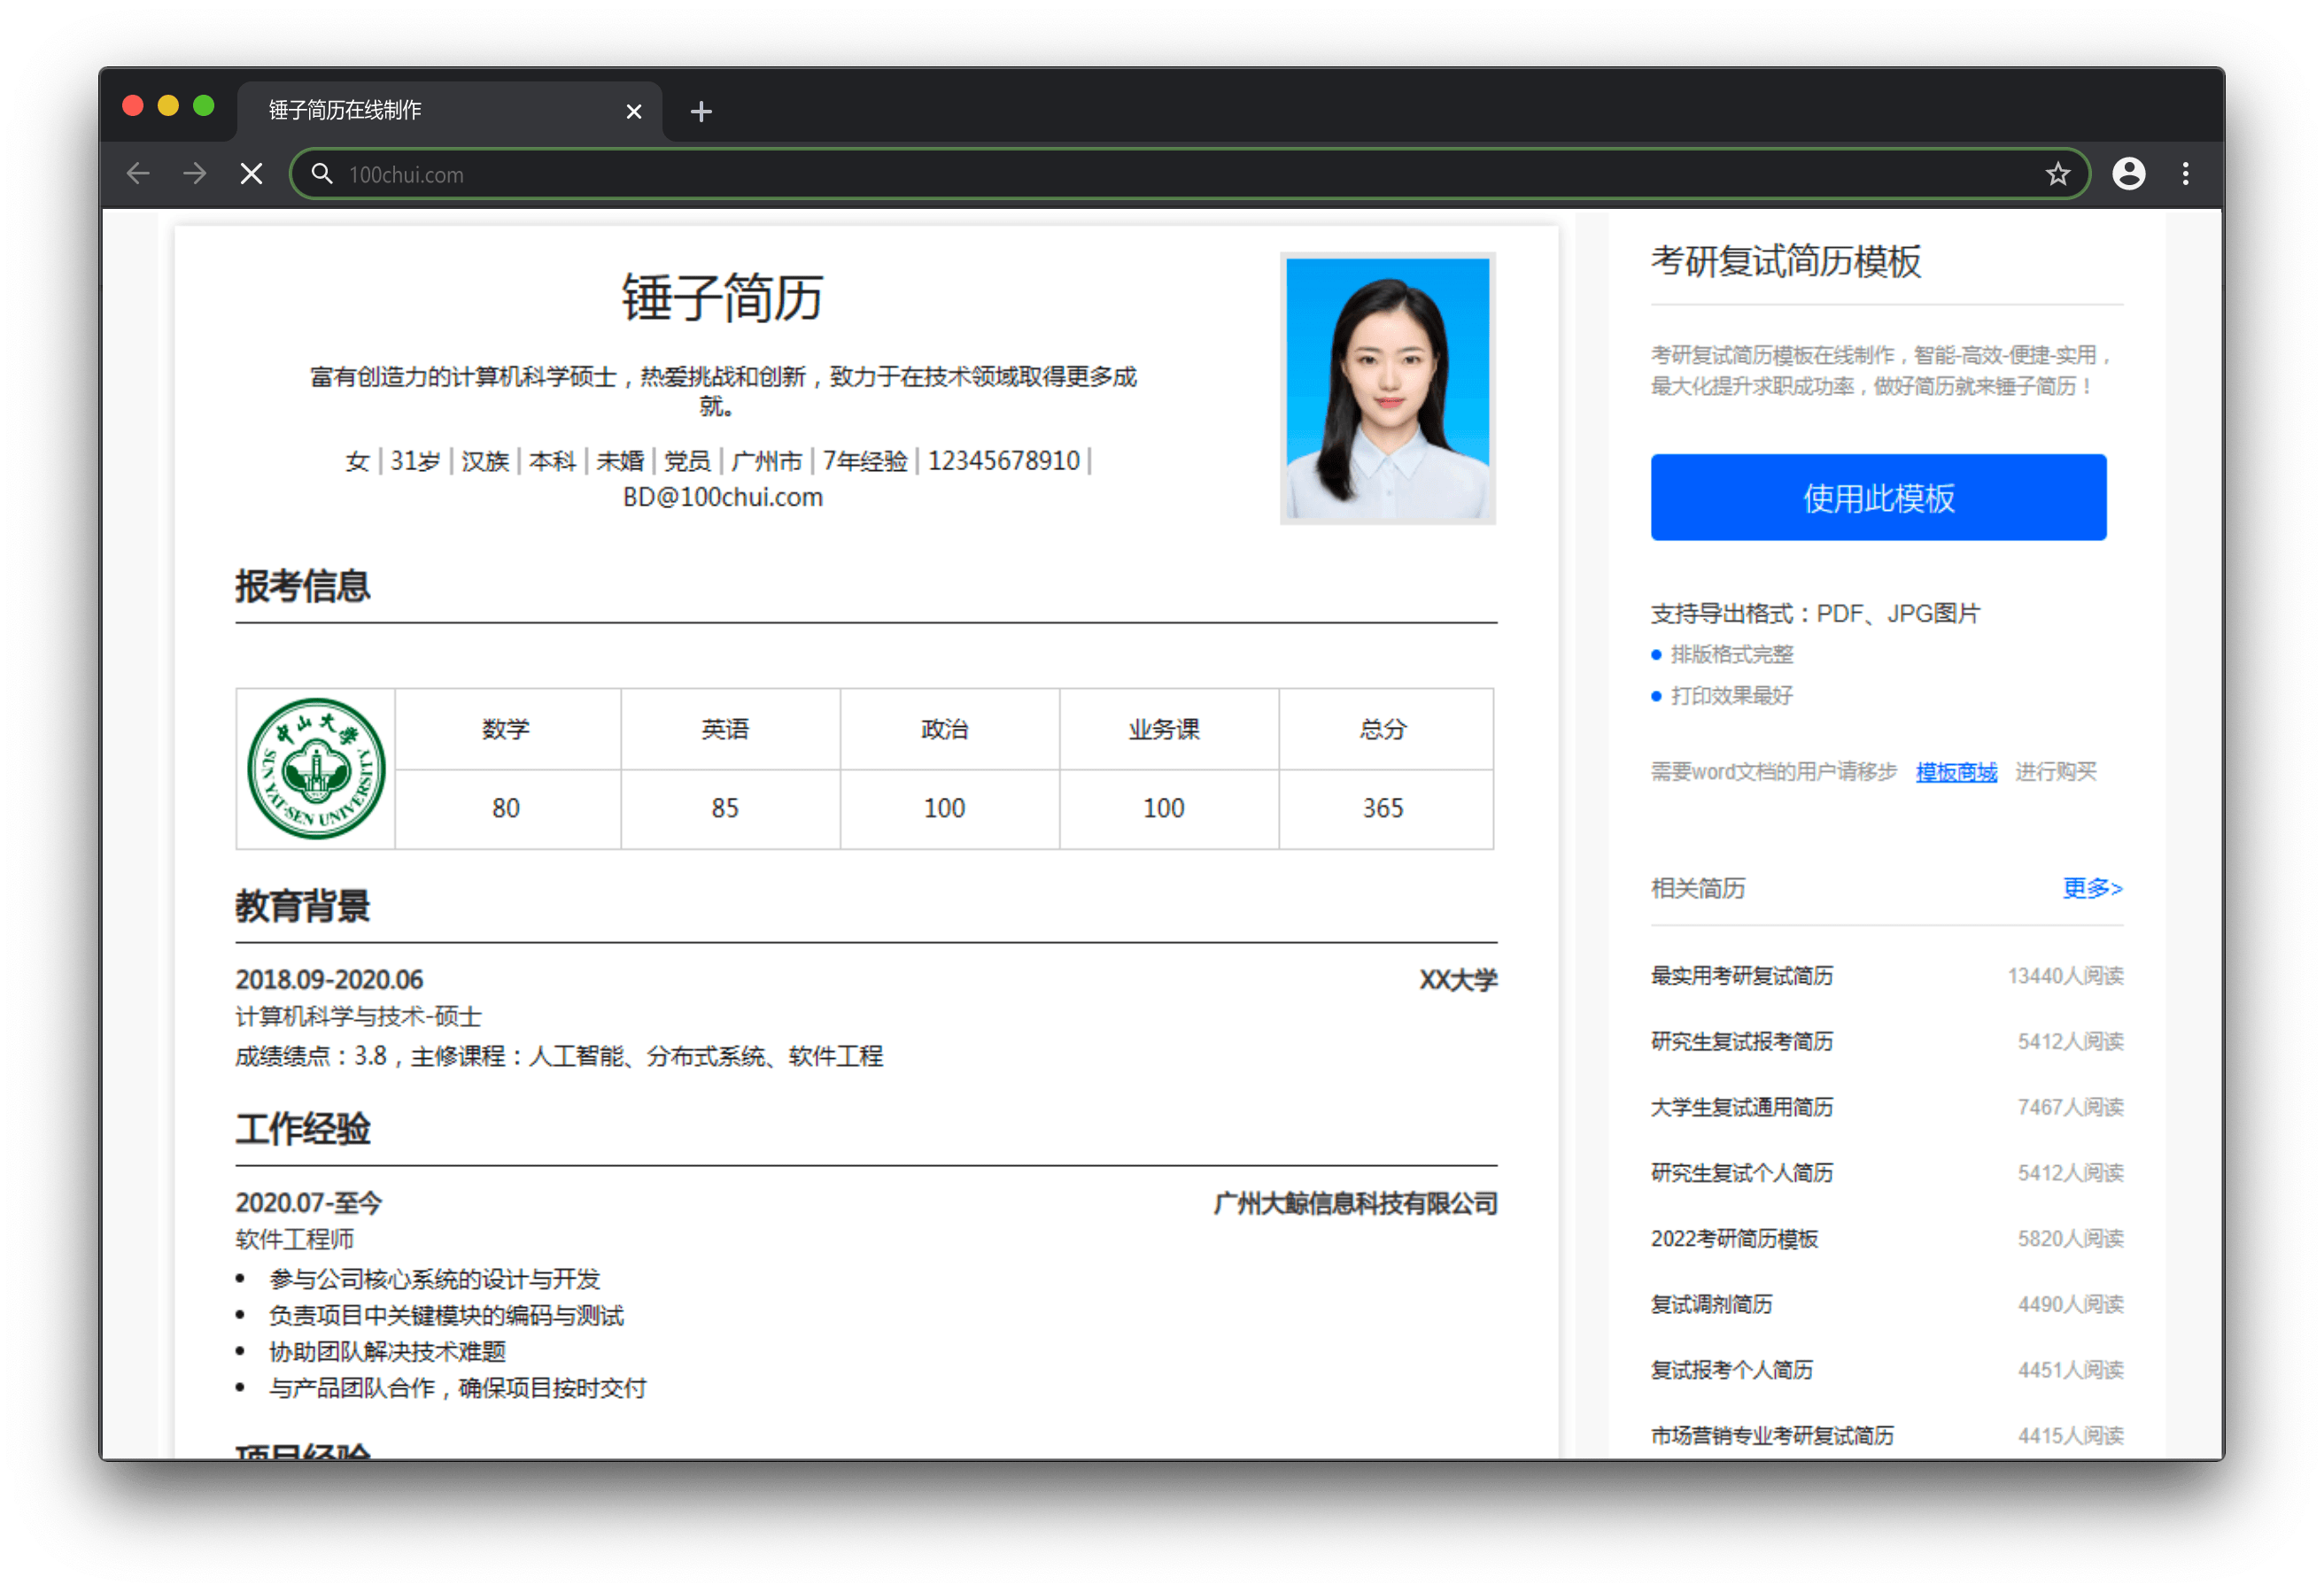
Task: Click the total score 365 cell
Action: tap(1386, 808)
